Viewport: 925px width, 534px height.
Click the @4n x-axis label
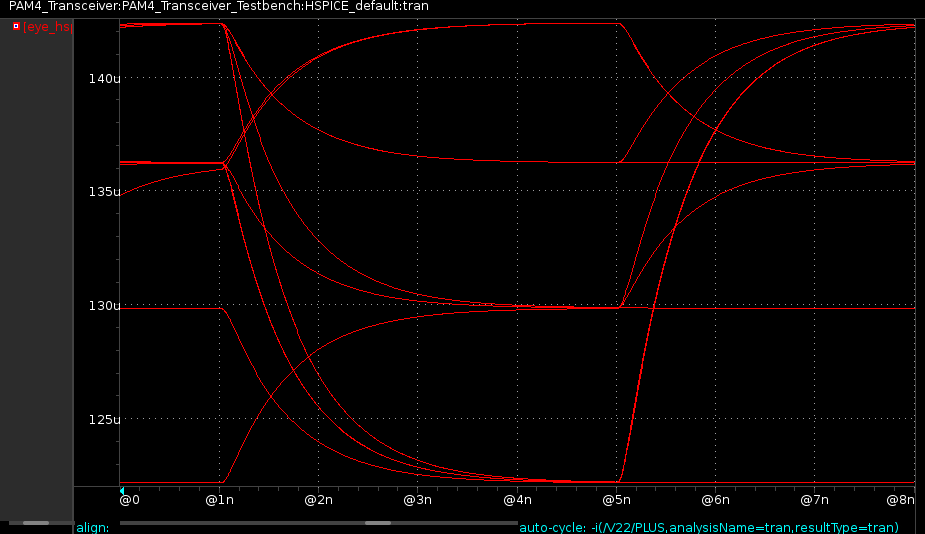tap(517, 500)
